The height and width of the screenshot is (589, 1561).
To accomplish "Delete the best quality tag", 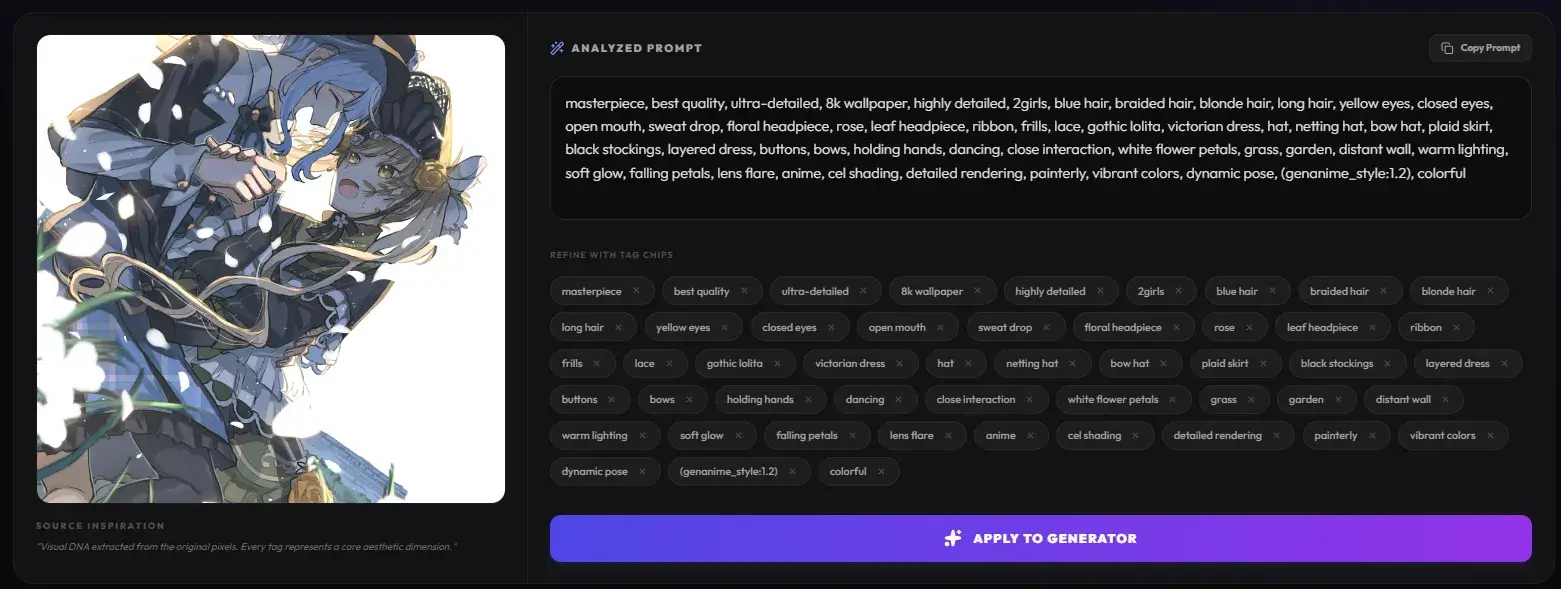I will (x=745, y=291).
